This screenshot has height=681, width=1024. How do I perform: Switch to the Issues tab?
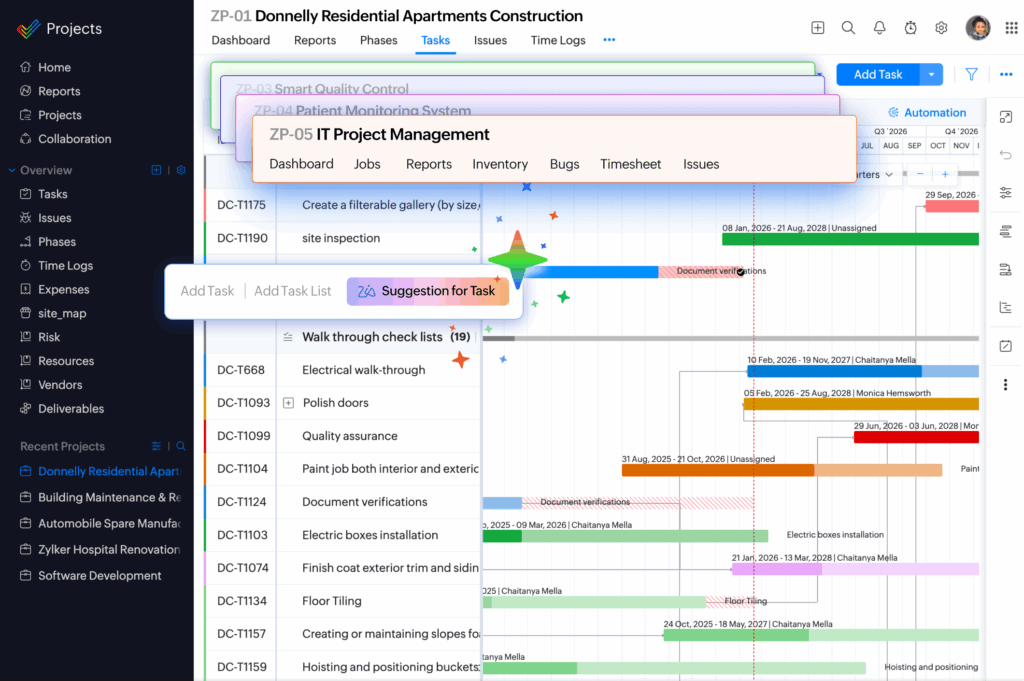490,41
